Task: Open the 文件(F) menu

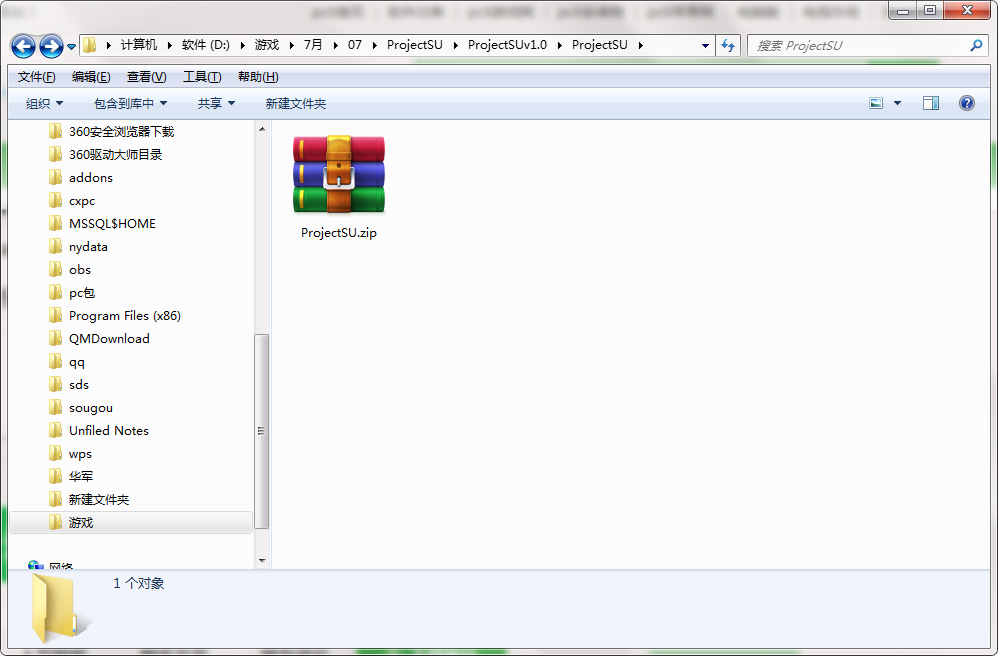Action: 36,77
